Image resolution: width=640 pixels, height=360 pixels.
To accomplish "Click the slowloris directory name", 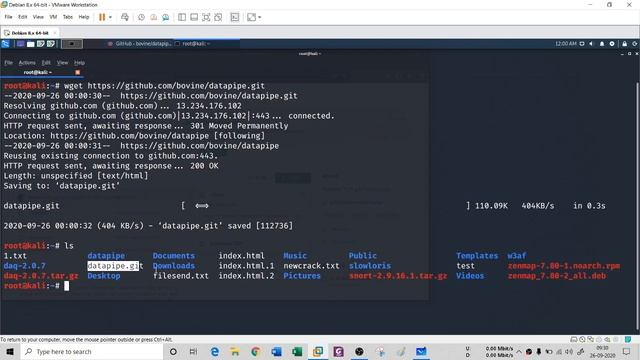I will pyautogui.click(x=370, y=266).
